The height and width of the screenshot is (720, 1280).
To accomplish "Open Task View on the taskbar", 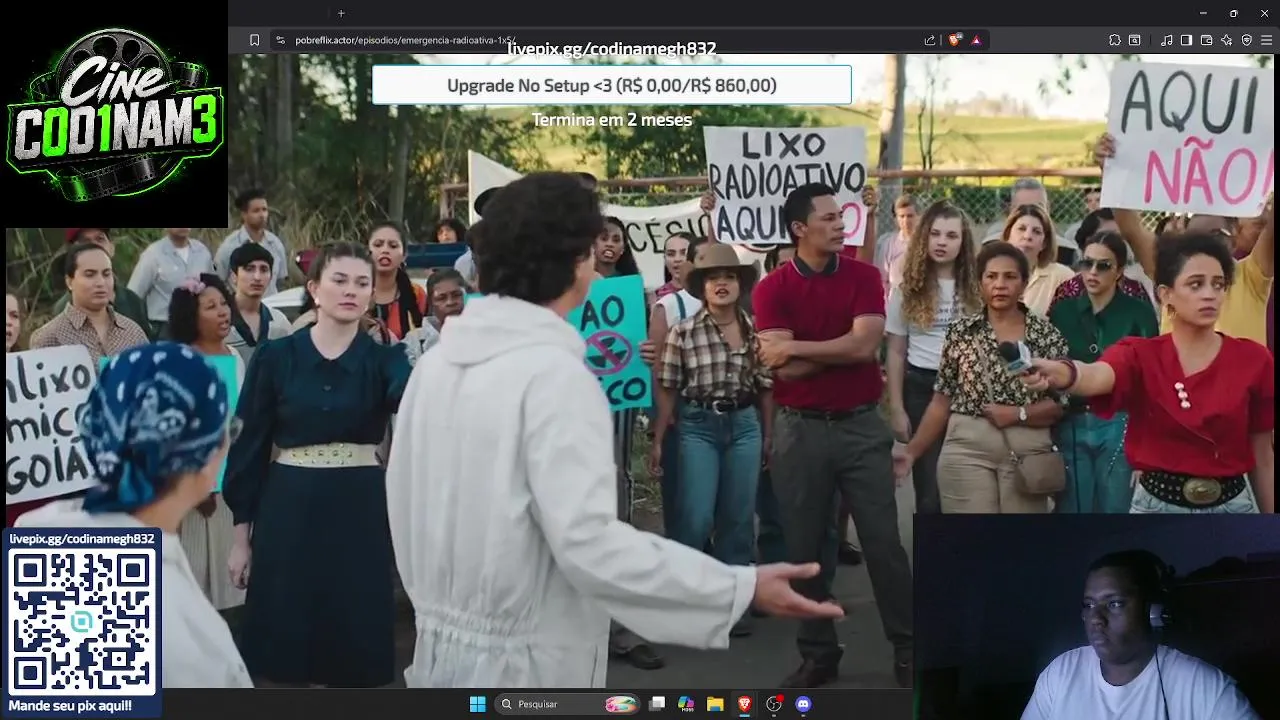I will click(x=657, y=704).
